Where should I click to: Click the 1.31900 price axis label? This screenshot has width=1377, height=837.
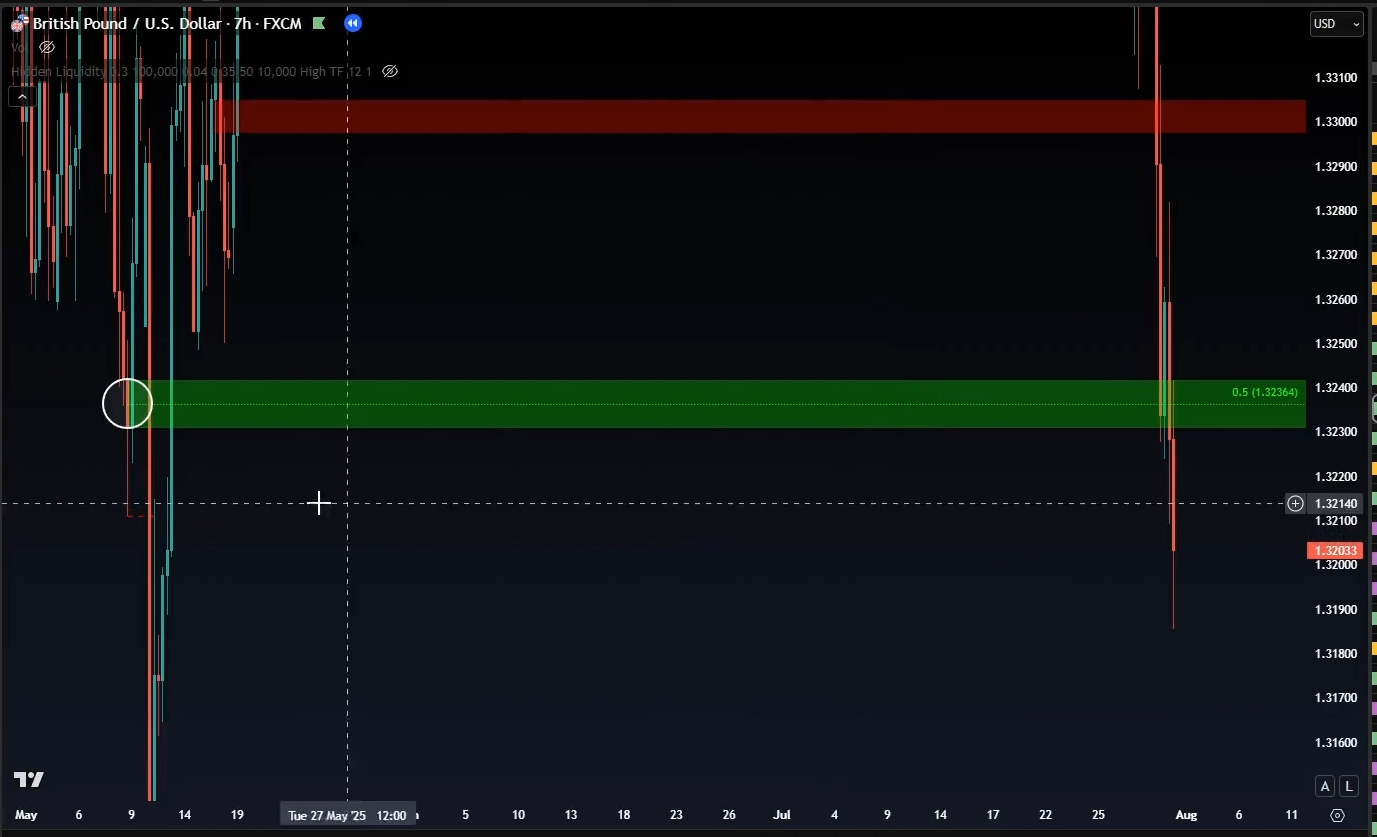(1336, 610)
